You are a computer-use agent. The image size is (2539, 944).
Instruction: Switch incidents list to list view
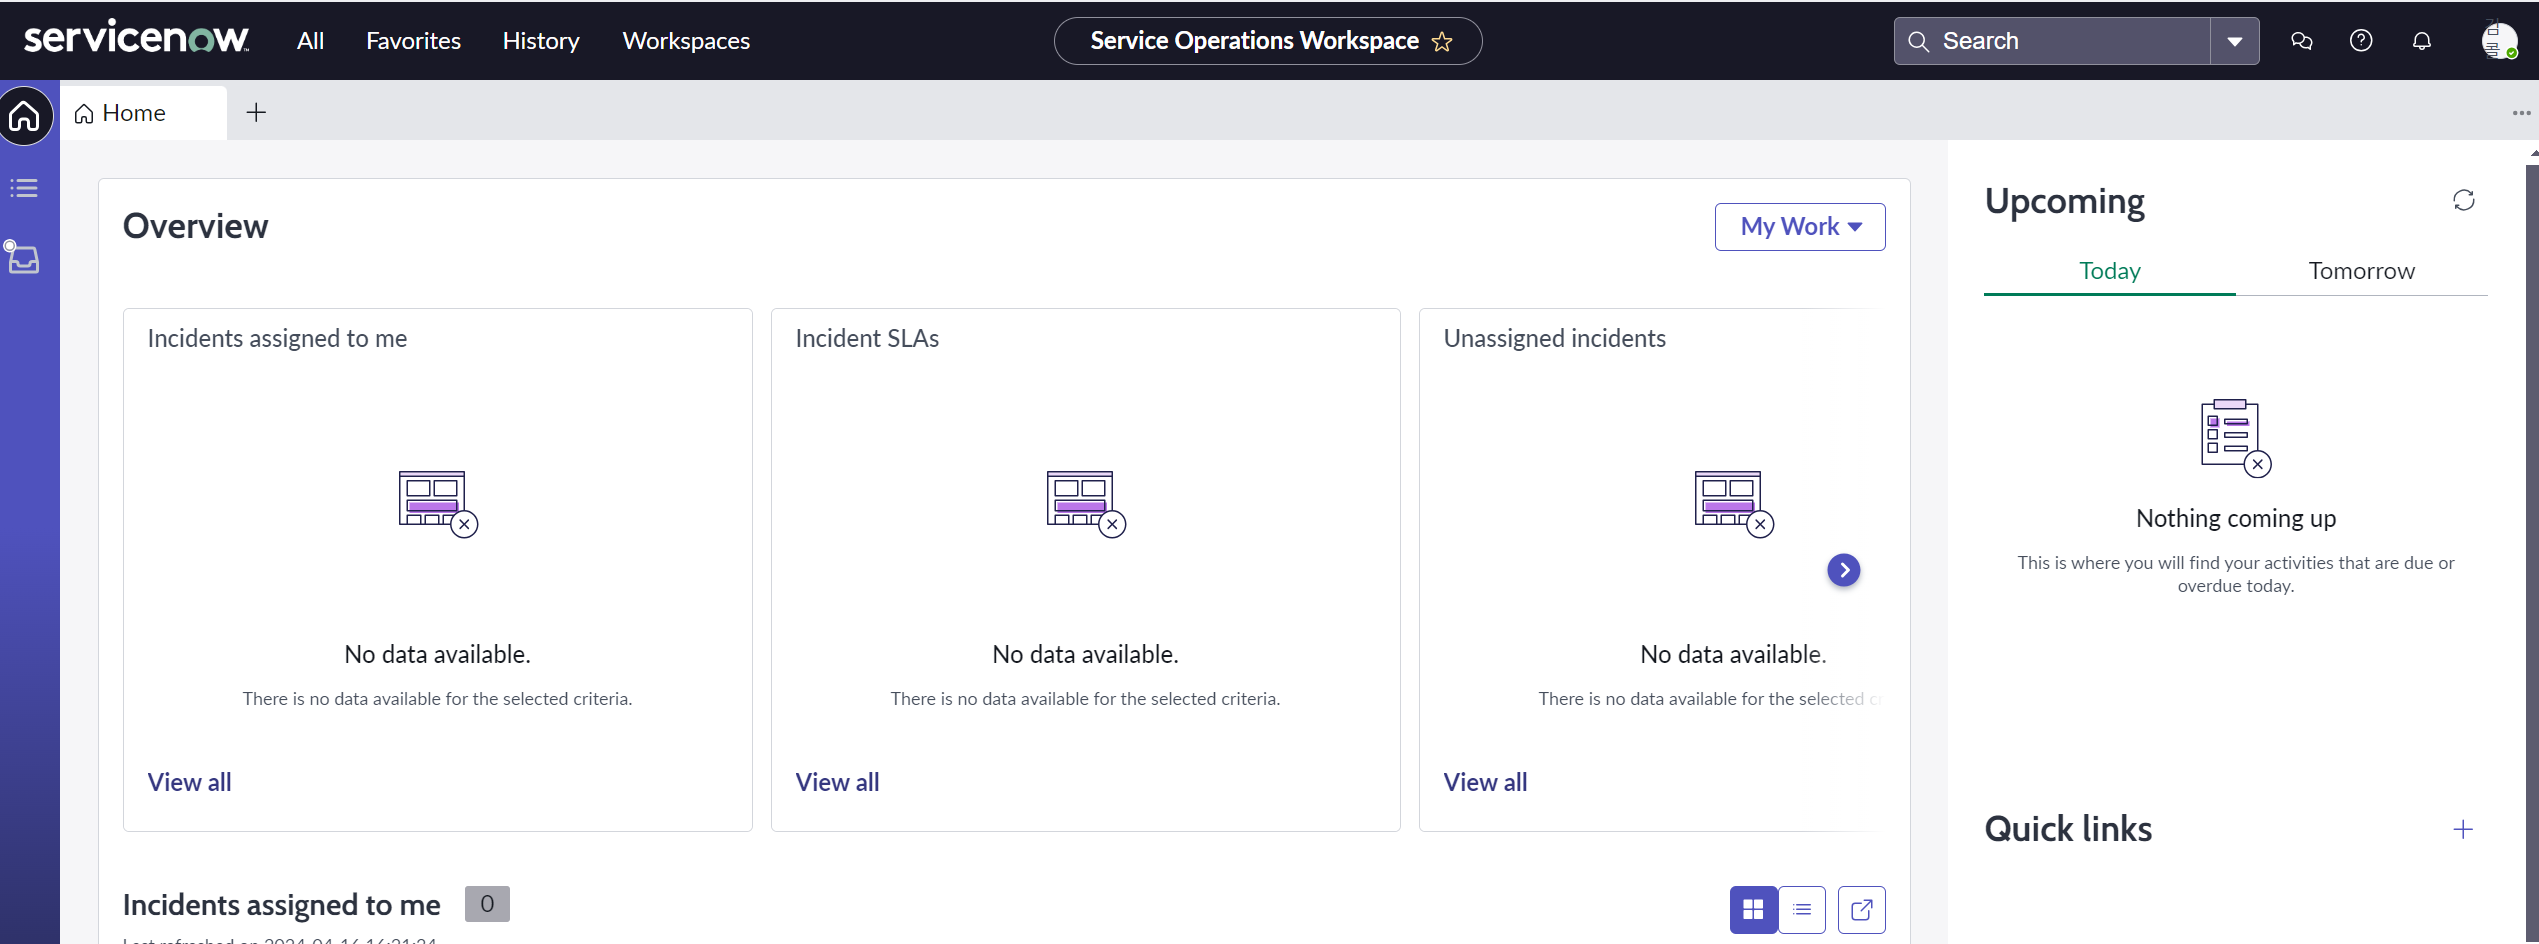1802,909
